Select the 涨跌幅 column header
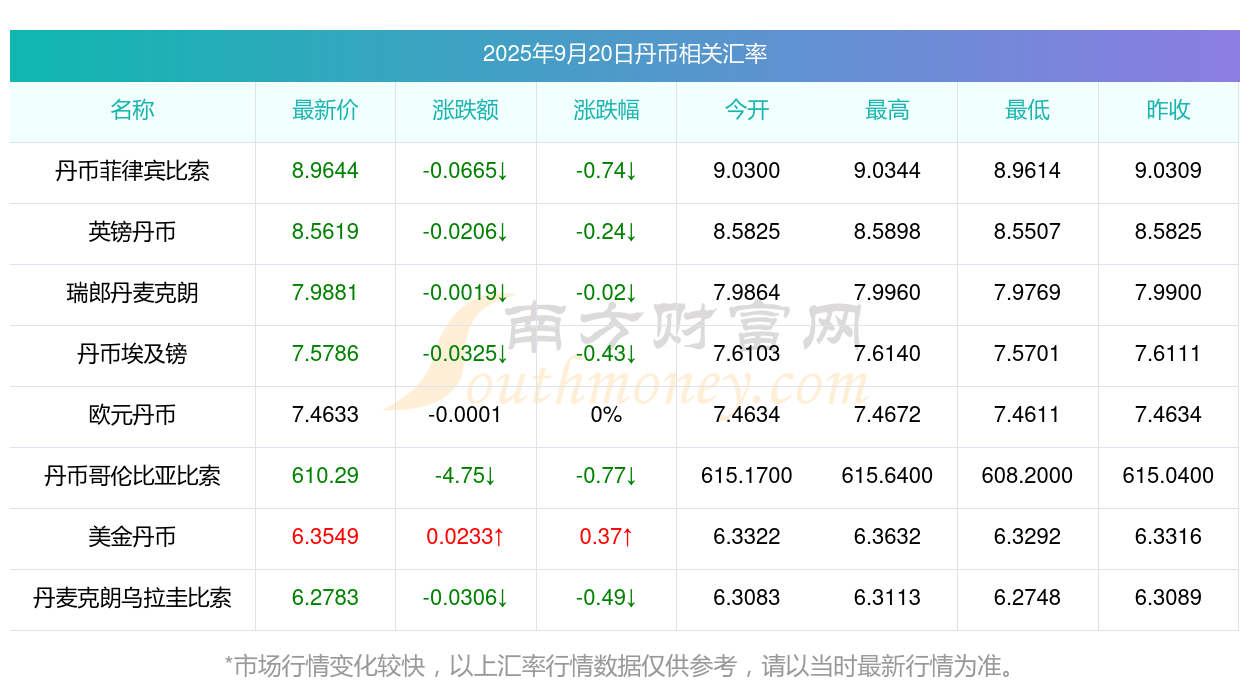This screenshot has width=1250, height=698. tap(606, 110)
